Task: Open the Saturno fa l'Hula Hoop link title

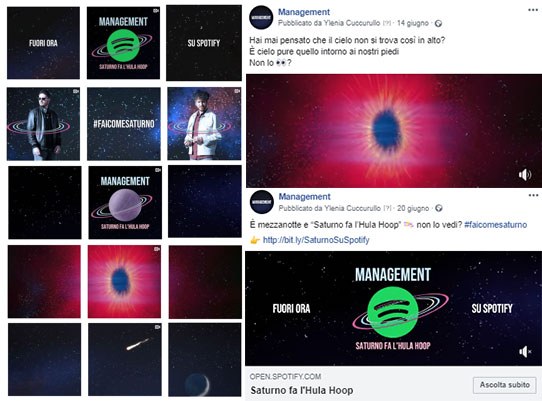Action: [302, 390]
